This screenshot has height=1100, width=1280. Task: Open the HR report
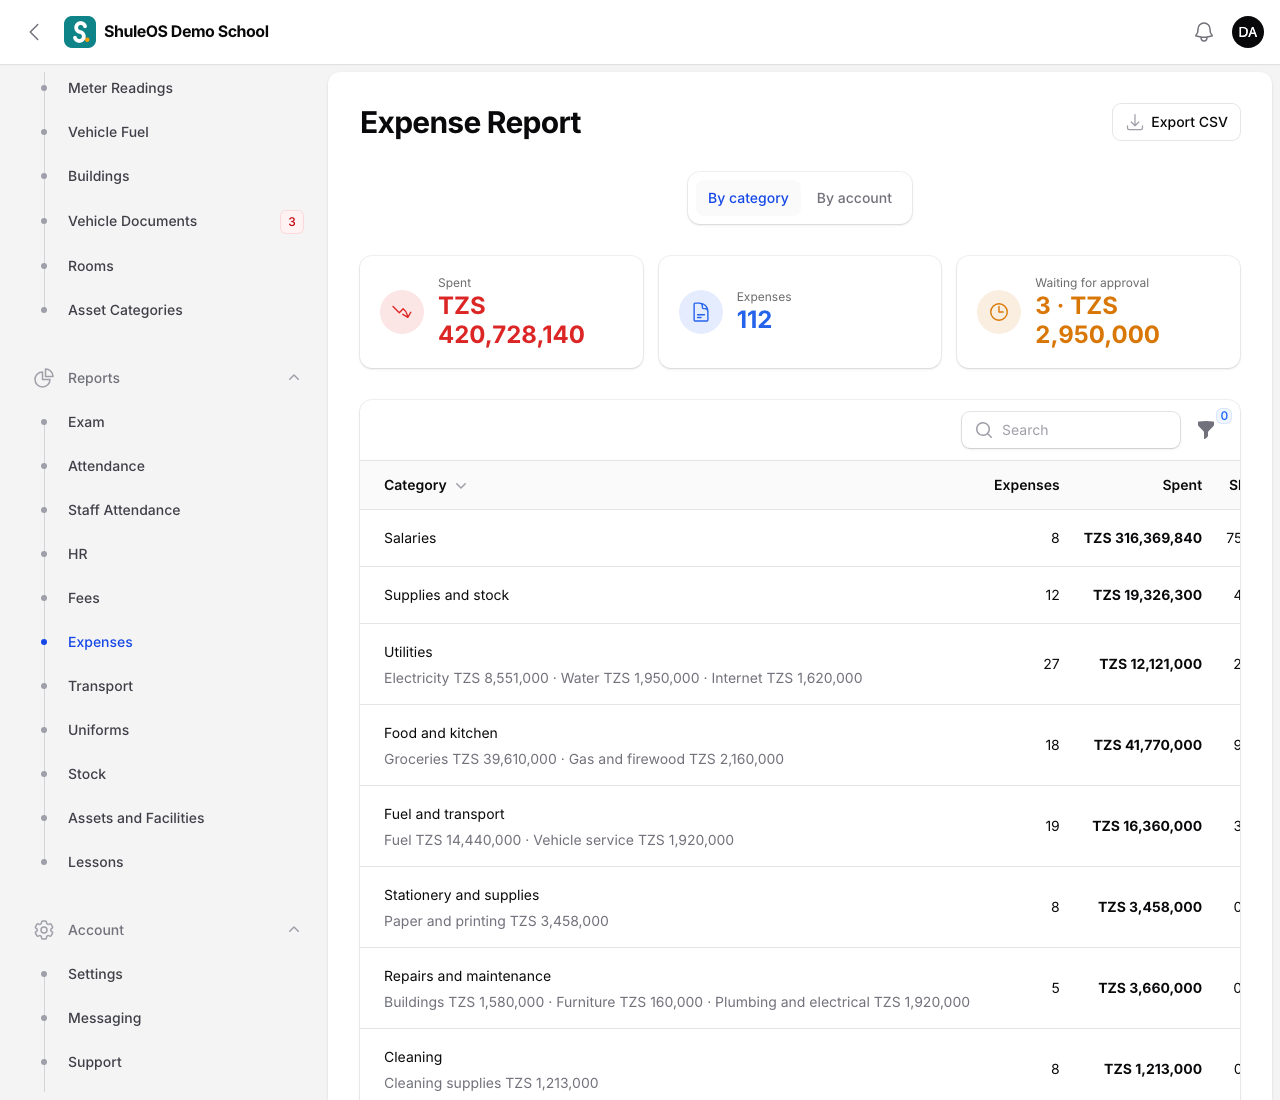pyautogui.click(x=78, y=554)
